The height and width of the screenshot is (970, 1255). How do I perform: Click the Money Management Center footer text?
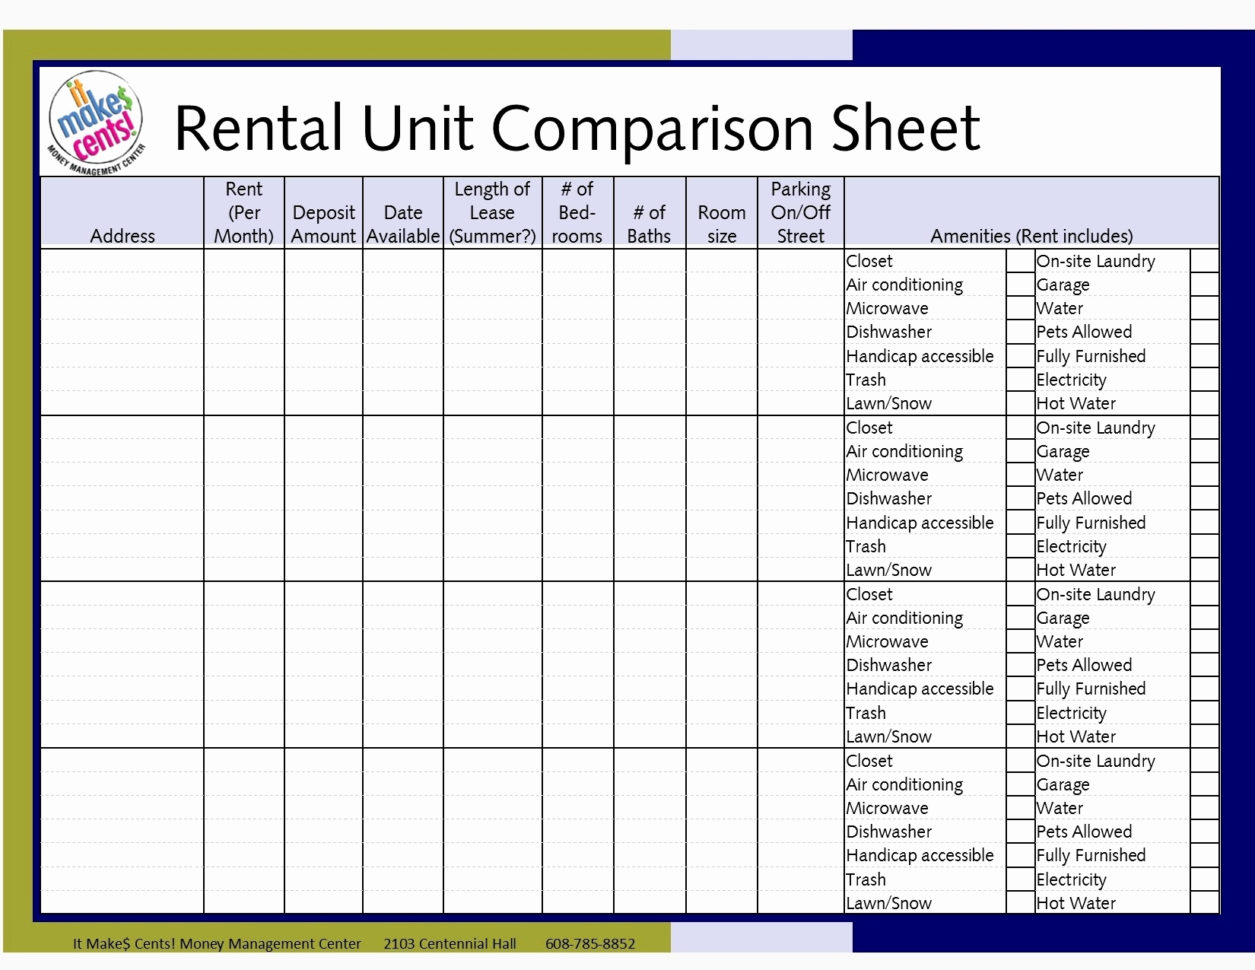[x=216, y=943]
